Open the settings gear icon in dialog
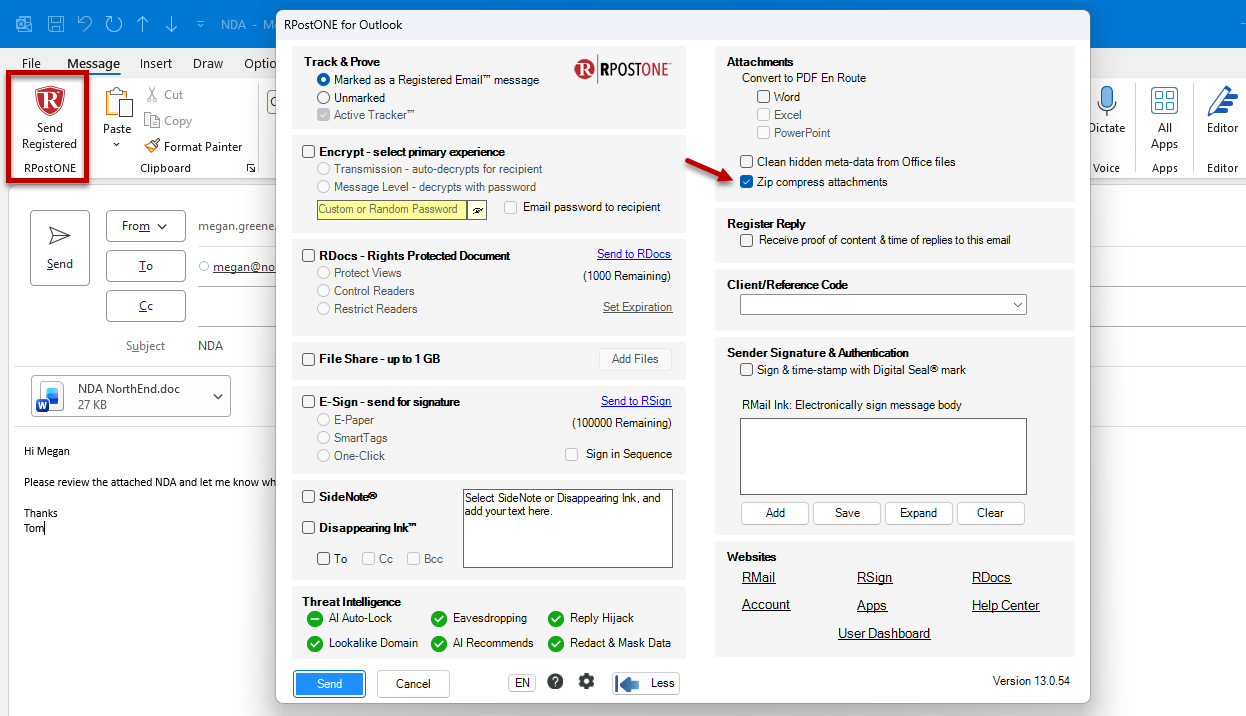 tap(586, 682)
